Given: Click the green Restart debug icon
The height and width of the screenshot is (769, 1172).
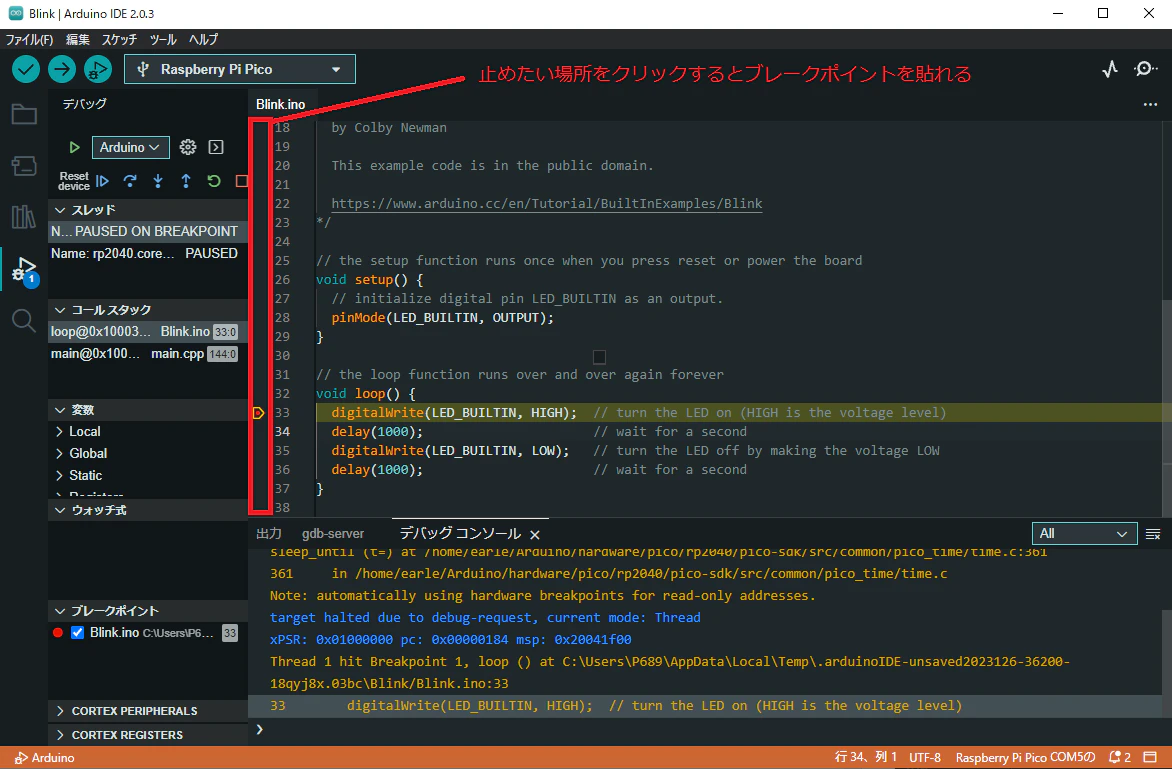Looking at the screenshot, I should 214,181.
